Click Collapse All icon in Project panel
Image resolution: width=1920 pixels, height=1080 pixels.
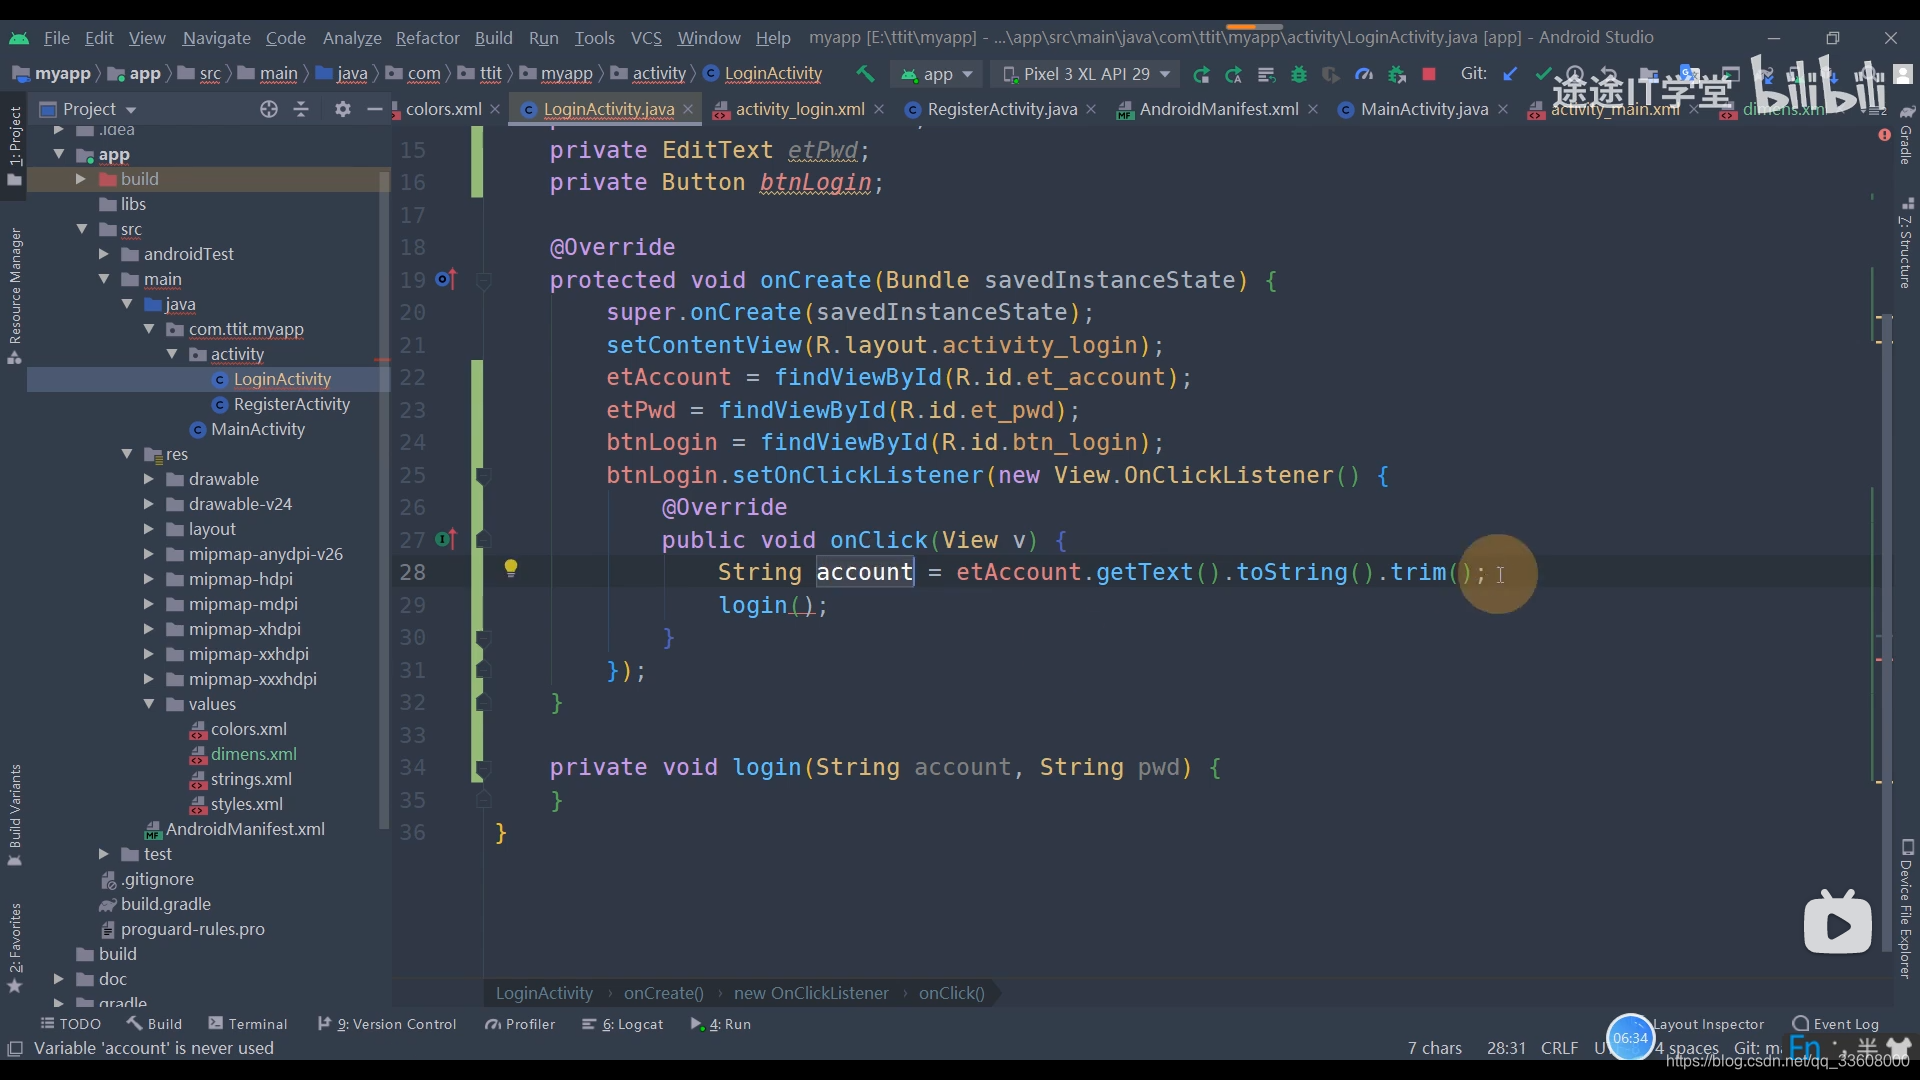point(301,109)
